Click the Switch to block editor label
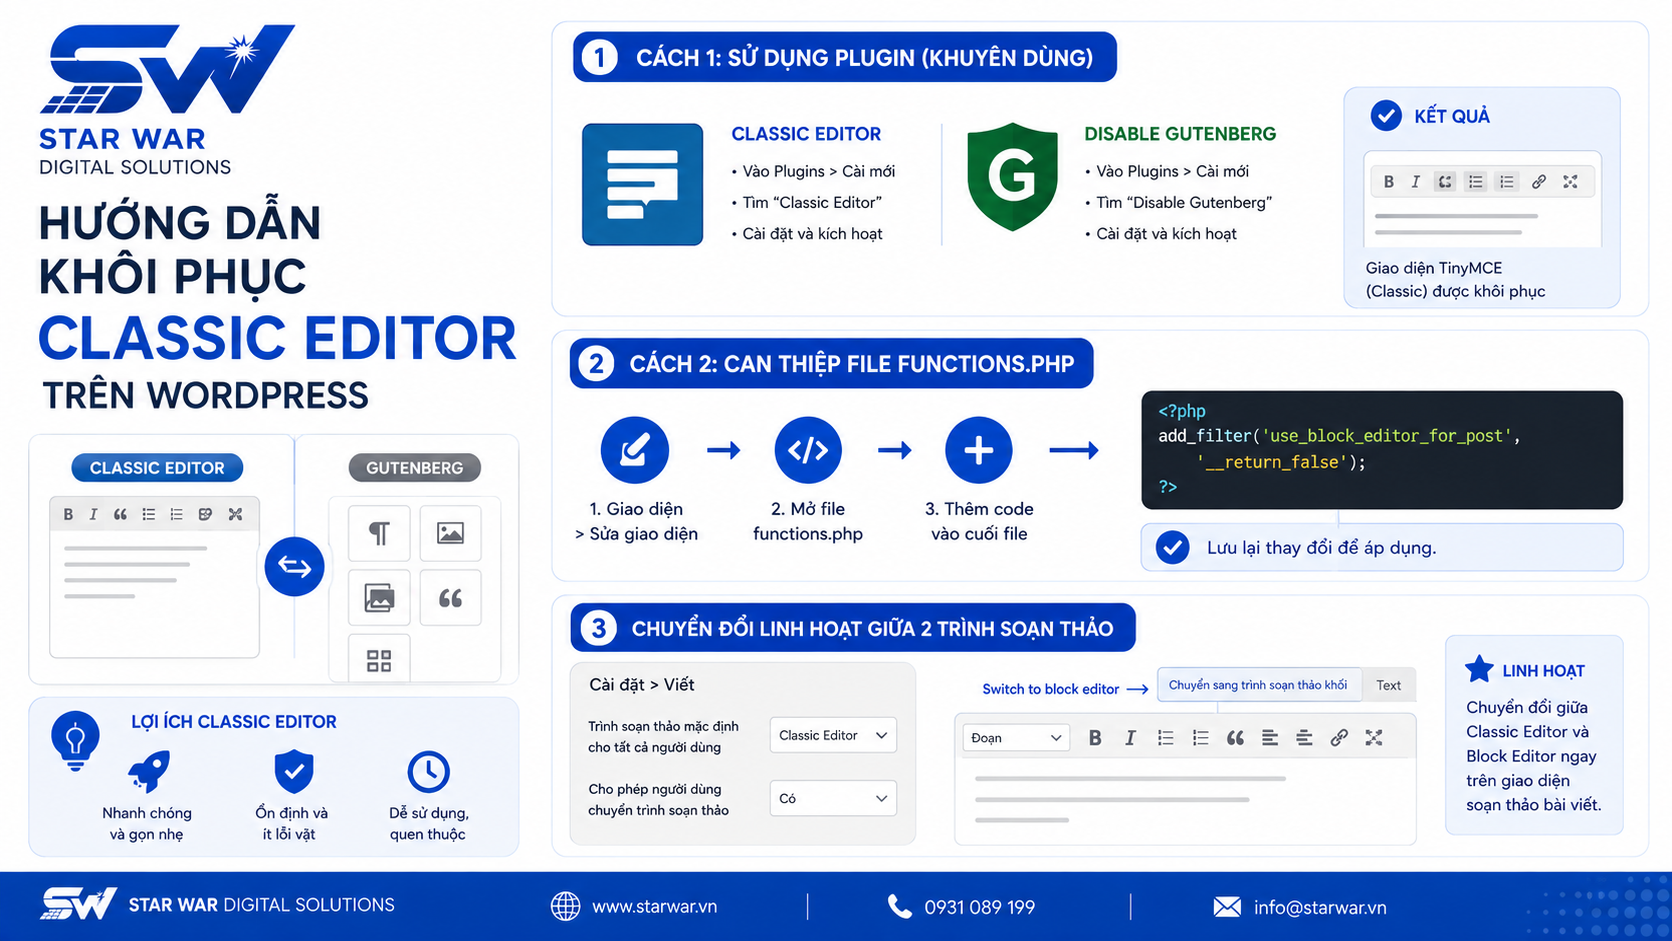Image resolution: width=1672 pixels, height=941 pixels. [1050, 689]
